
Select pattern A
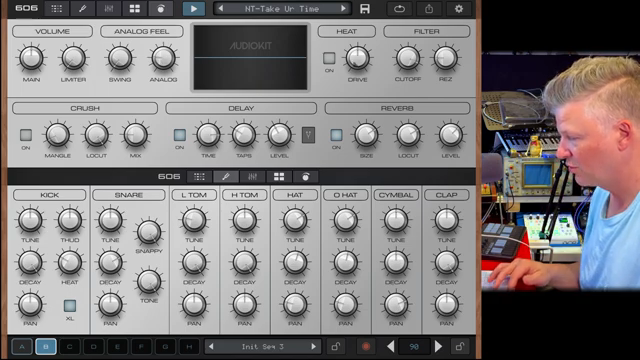tap(22, 347)
